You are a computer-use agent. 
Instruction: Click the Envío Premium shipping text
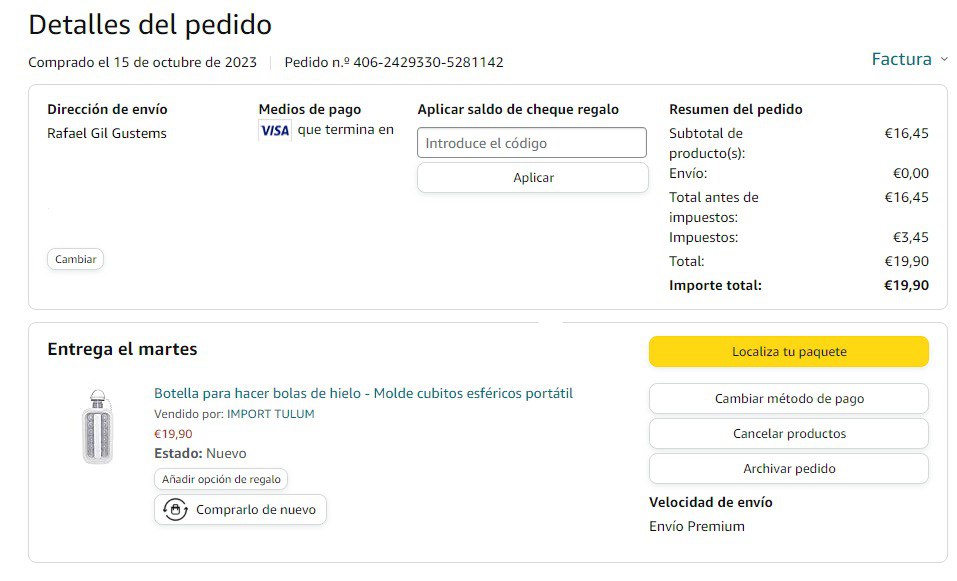point(696,526)
